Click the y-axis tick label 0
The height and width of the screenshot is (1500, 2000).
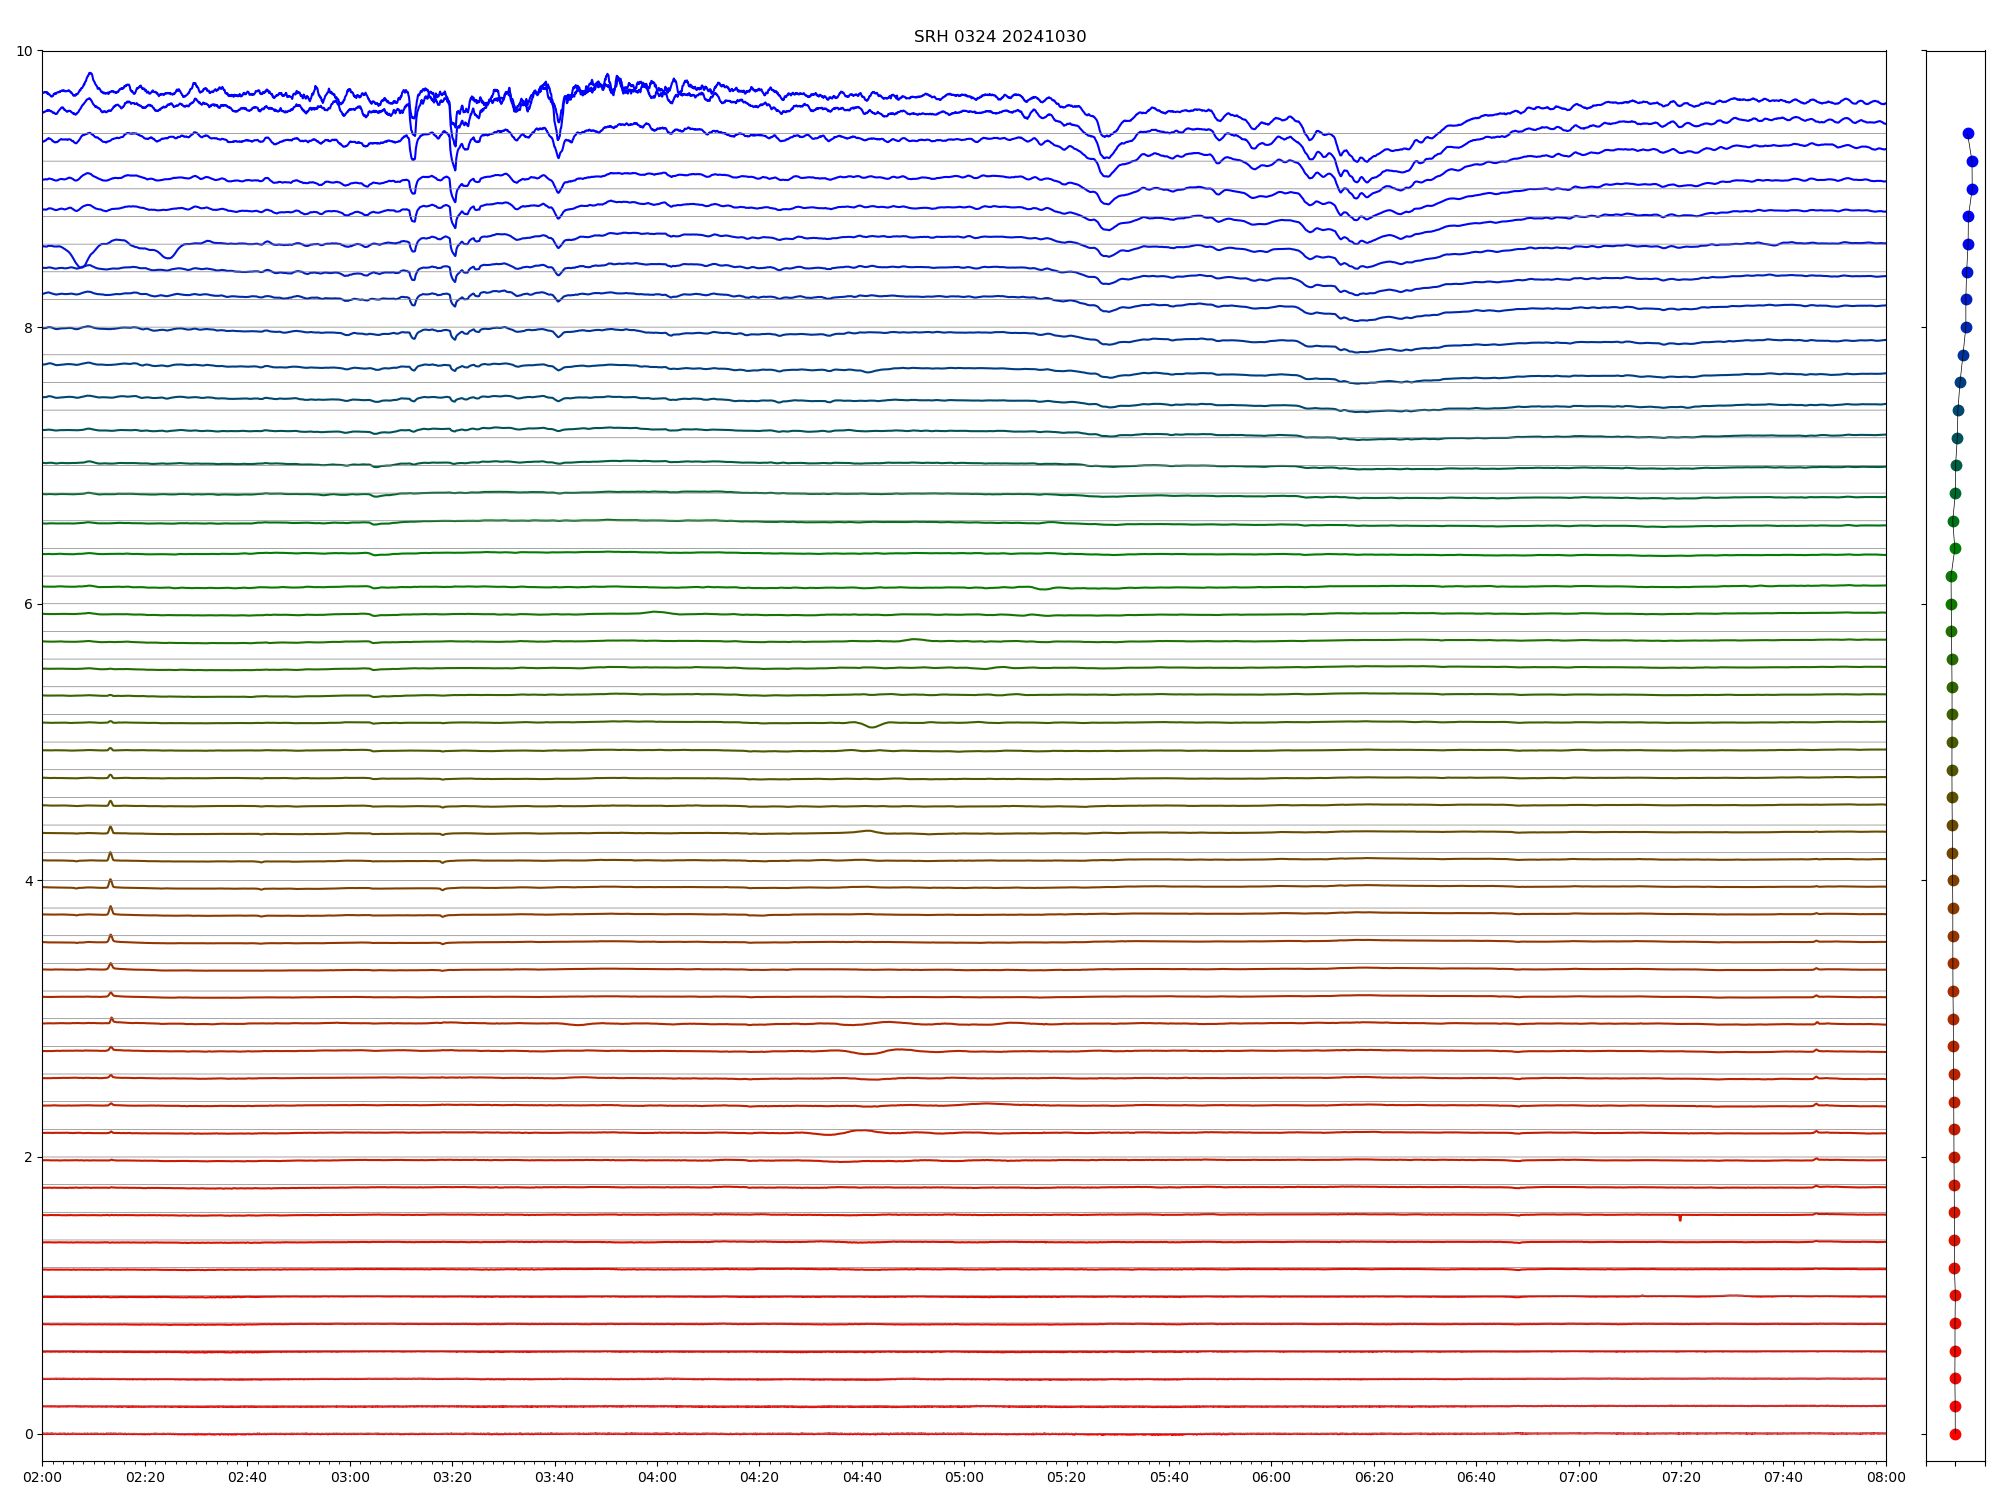[29, 1434]
